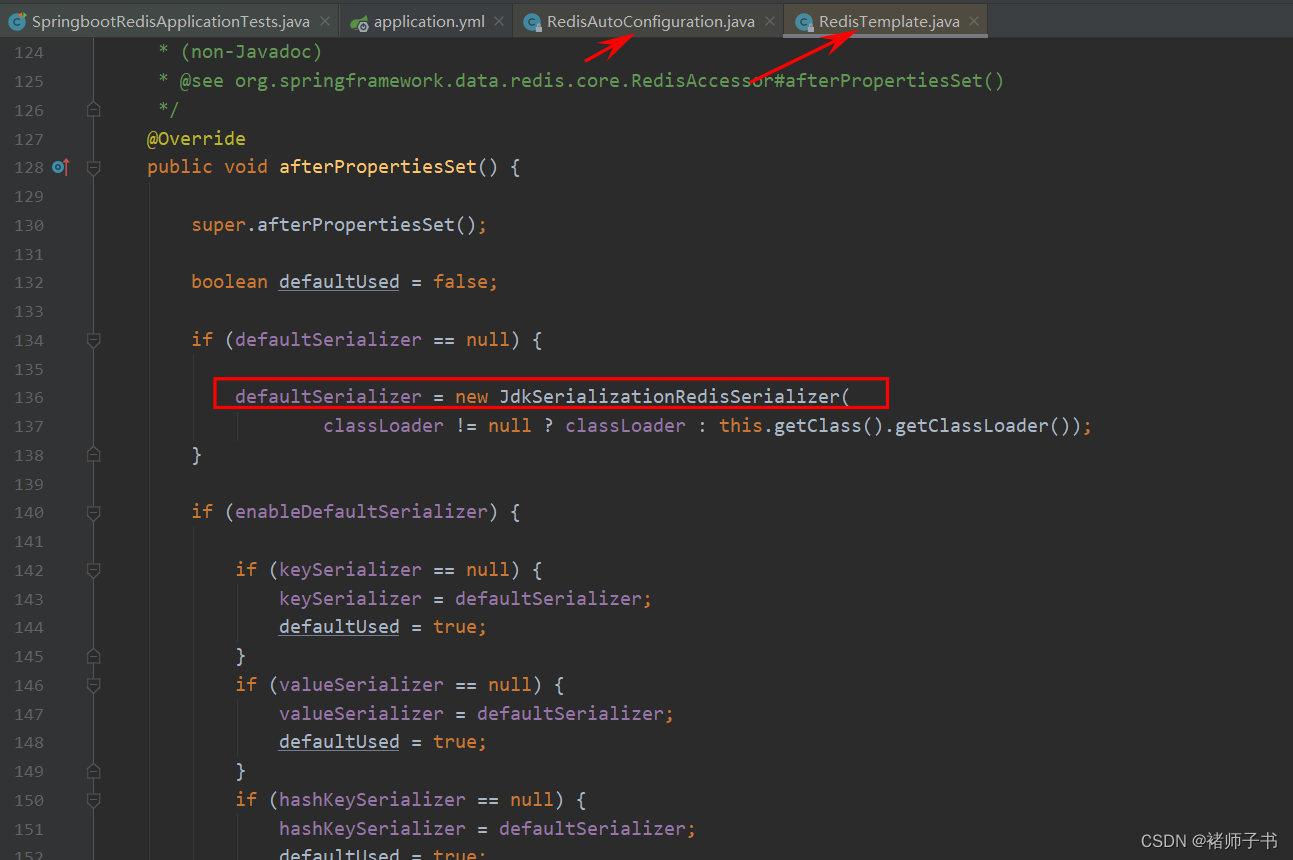Click the @Override annotation
The height and width of the screenshot is (860, 1293).
[x=196, y=138]
